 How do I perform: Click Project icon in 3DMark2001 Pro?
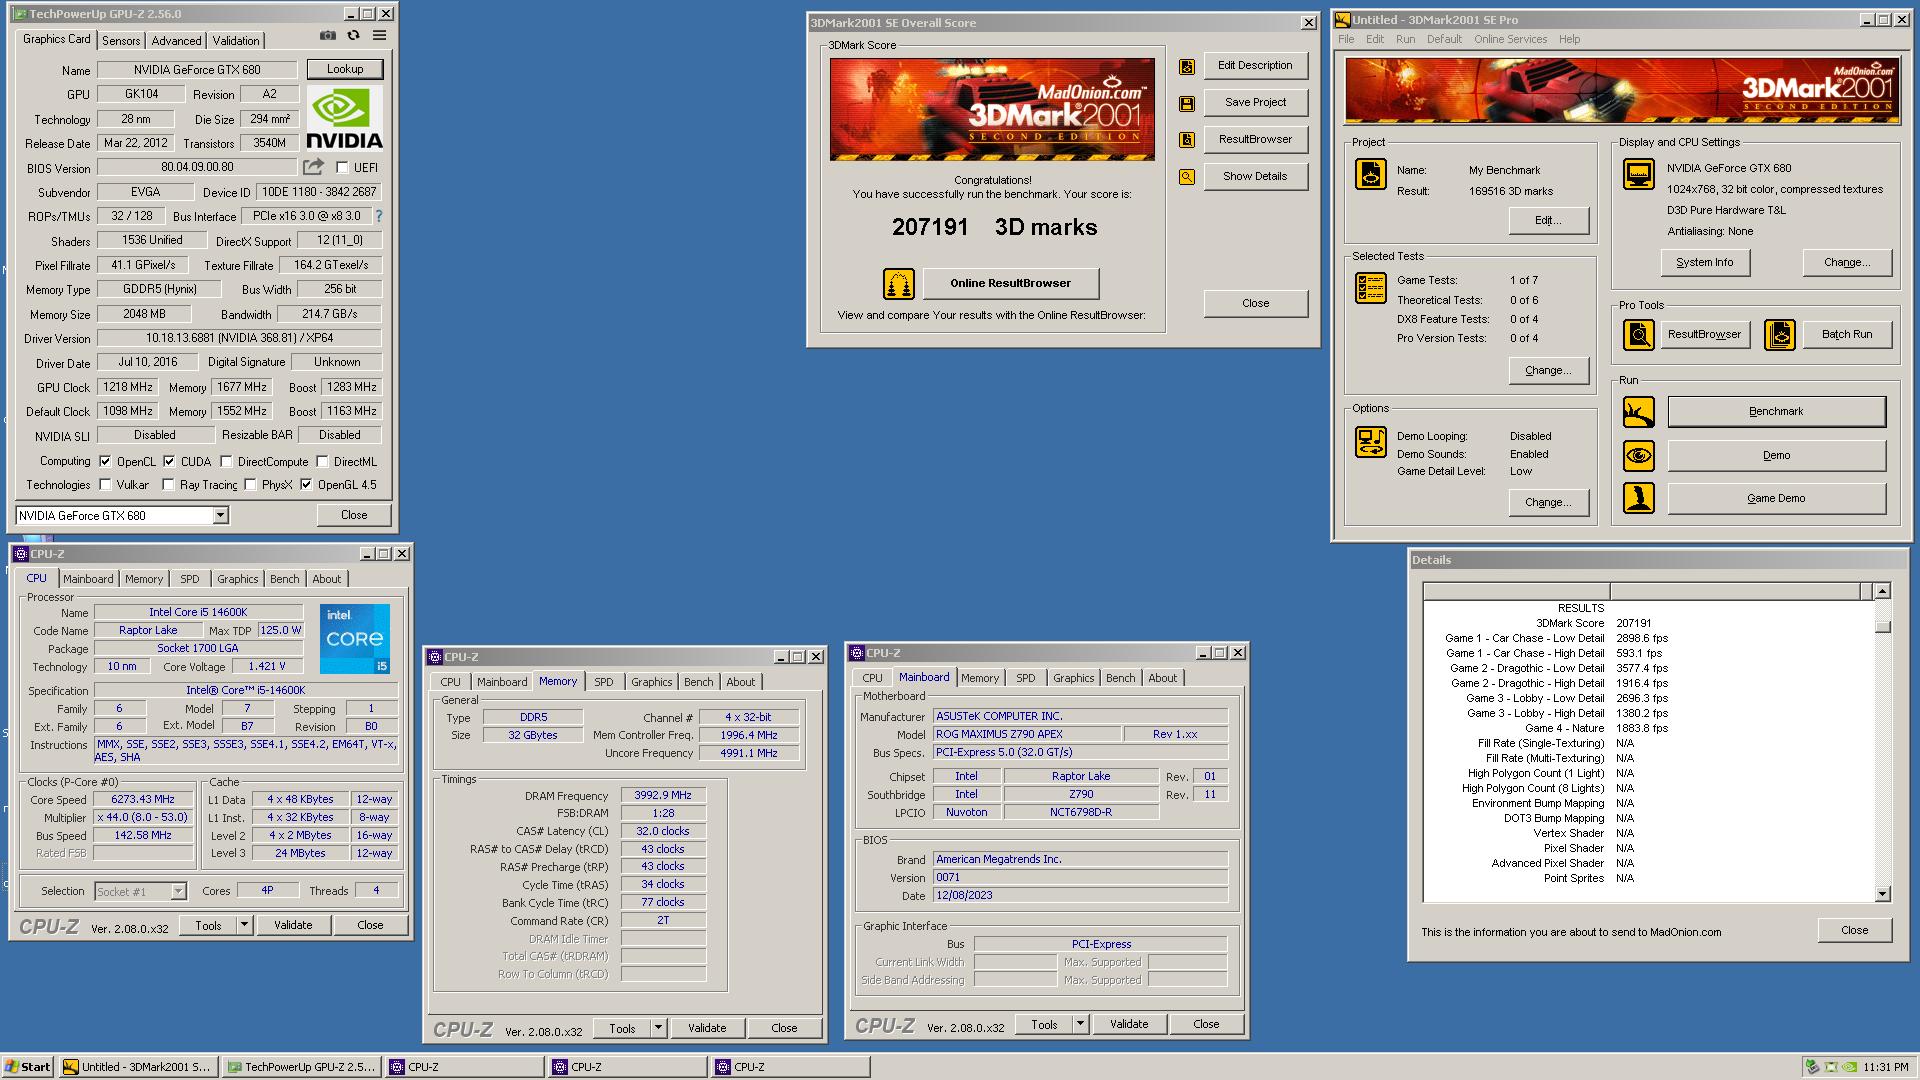pyautogui.click(x=1371, y=174)
